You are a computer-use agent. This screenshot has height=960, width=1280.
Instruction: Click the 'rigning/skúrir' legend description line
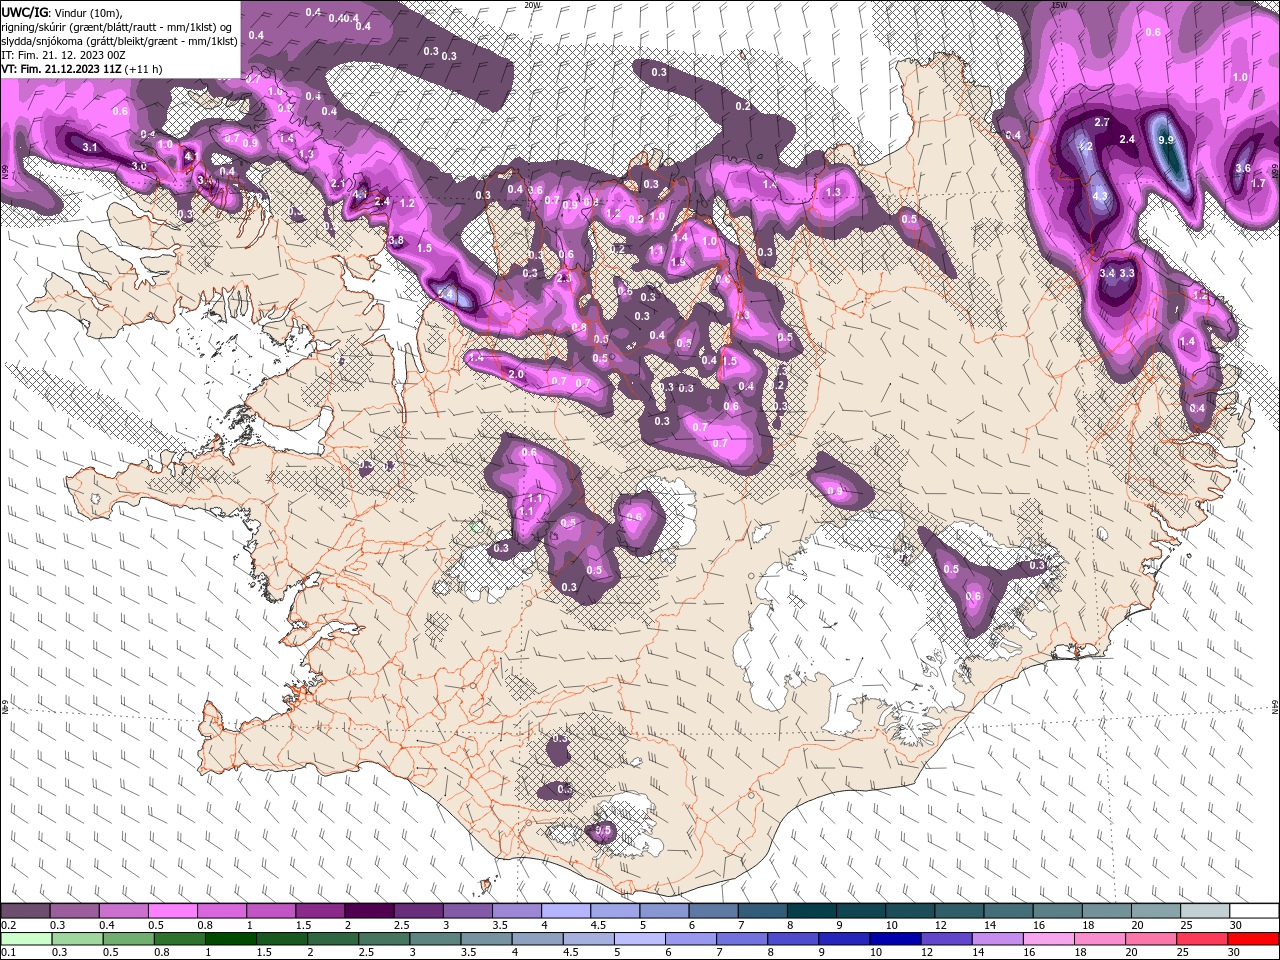click(117, 27)
